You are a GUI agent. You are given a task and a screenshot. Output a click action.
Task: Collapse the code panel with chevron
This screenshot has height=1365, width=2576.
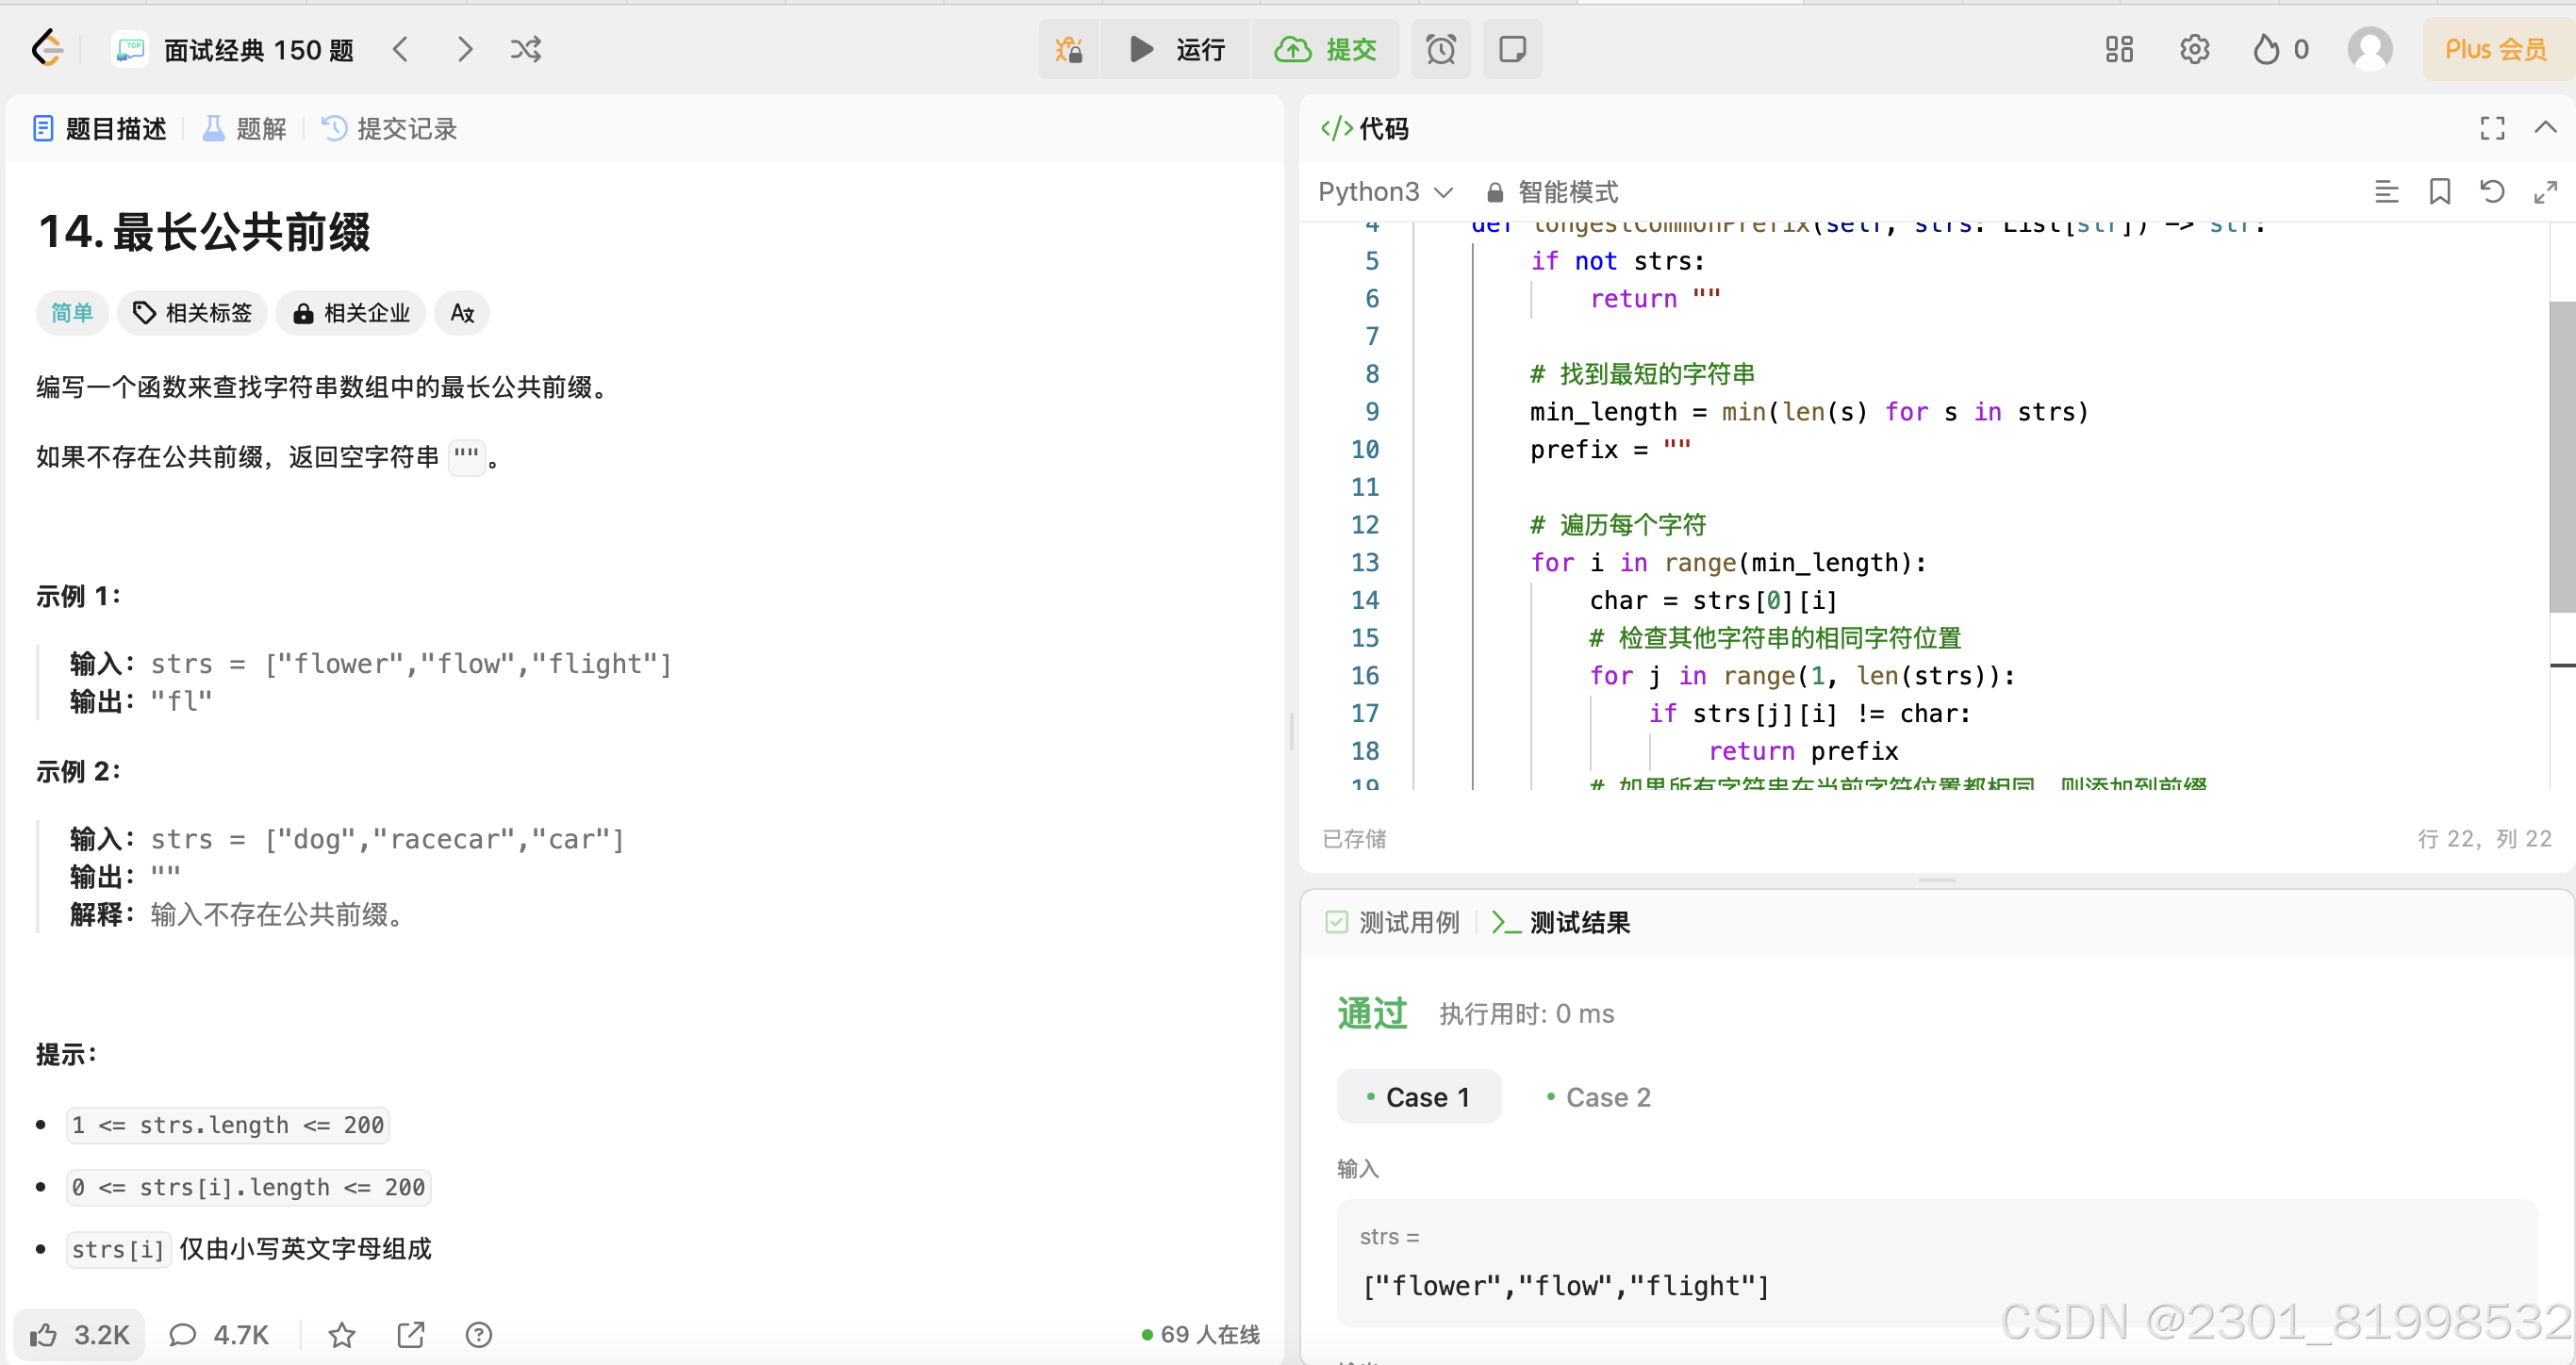coord(2544,128)
